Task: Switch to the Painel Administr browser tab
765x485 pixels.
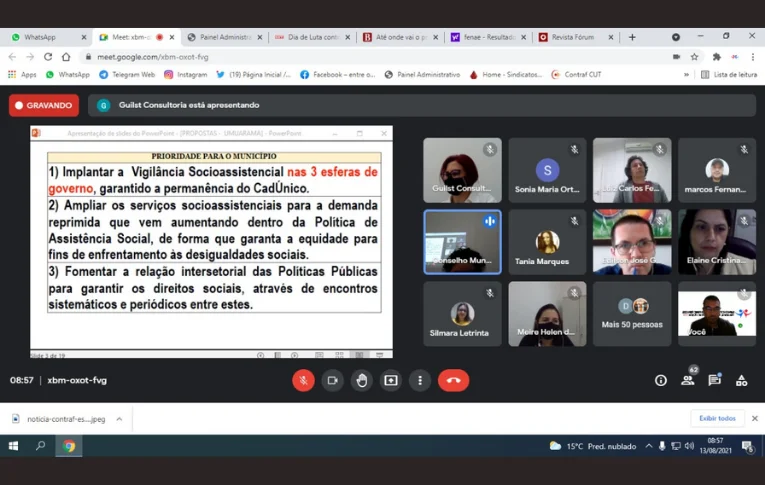Action: click(x=224, y=37)
